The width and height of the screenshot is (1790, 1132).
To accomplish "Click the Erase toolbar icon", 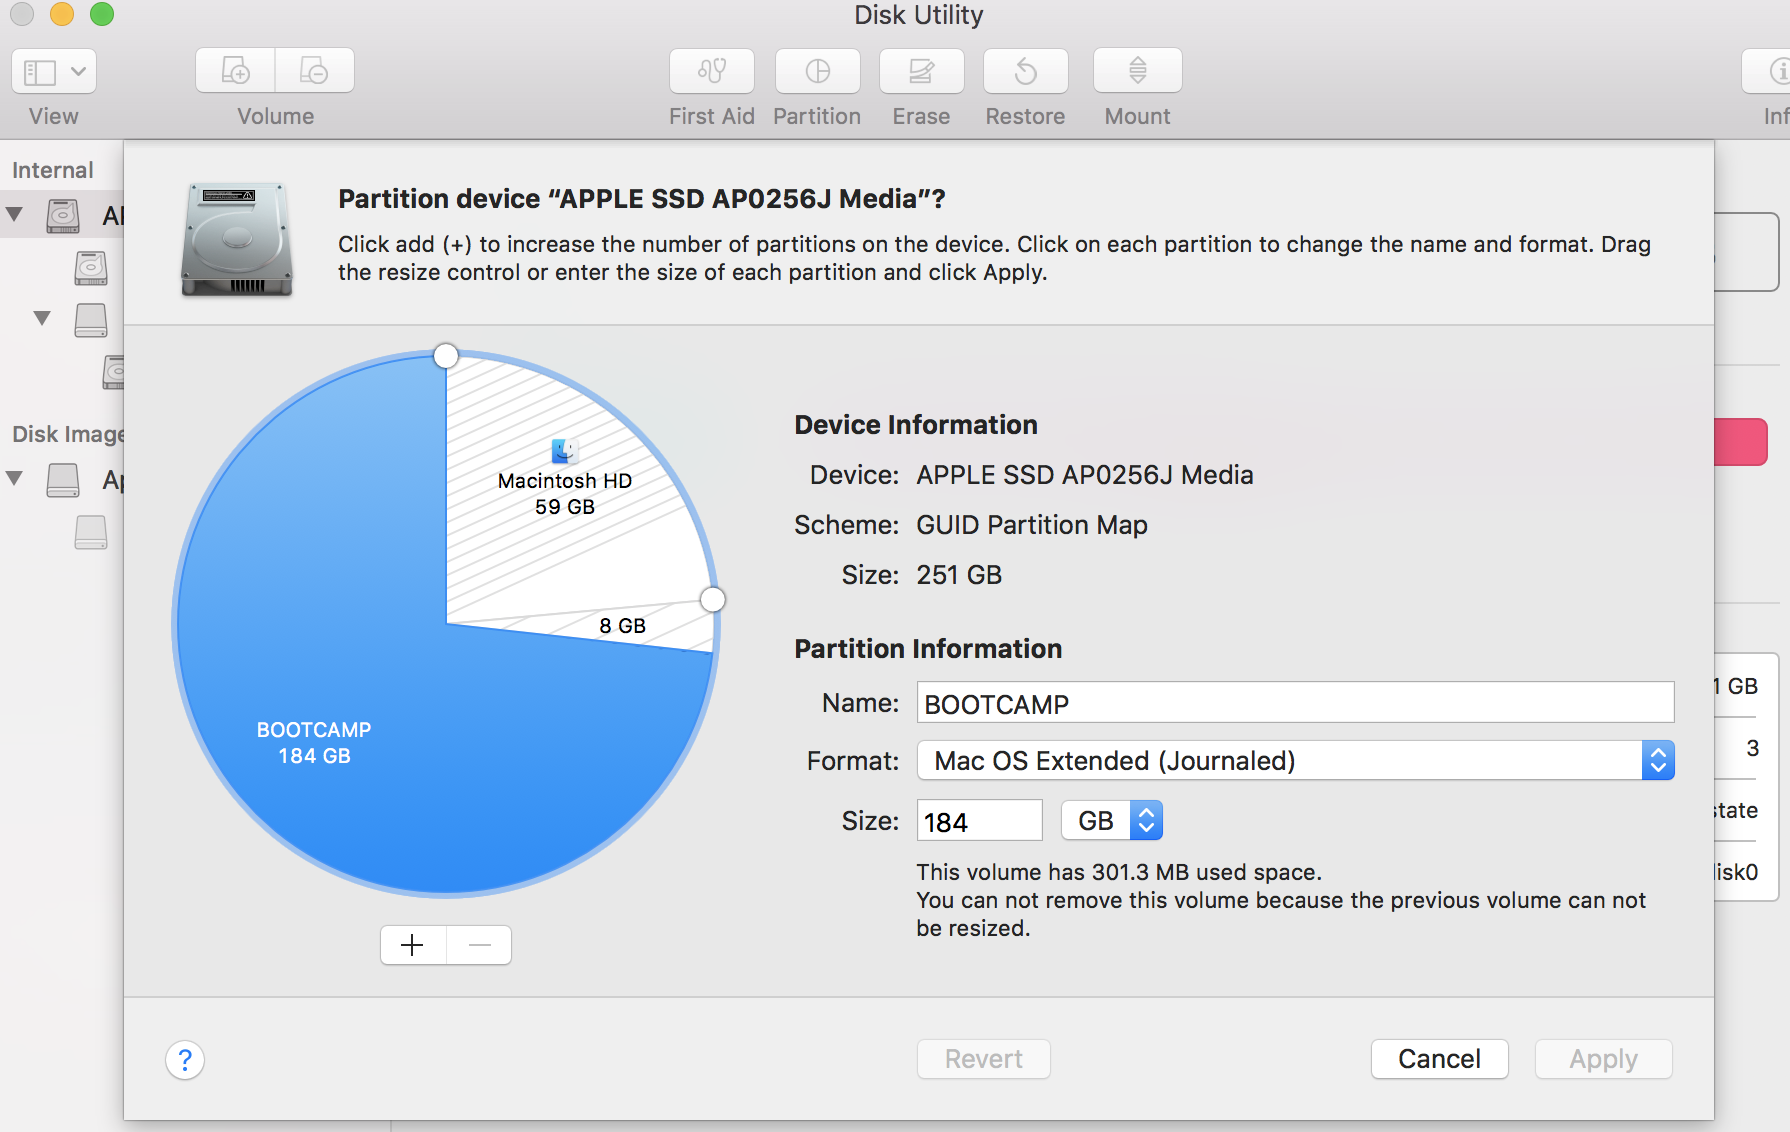I will [921, 70].
